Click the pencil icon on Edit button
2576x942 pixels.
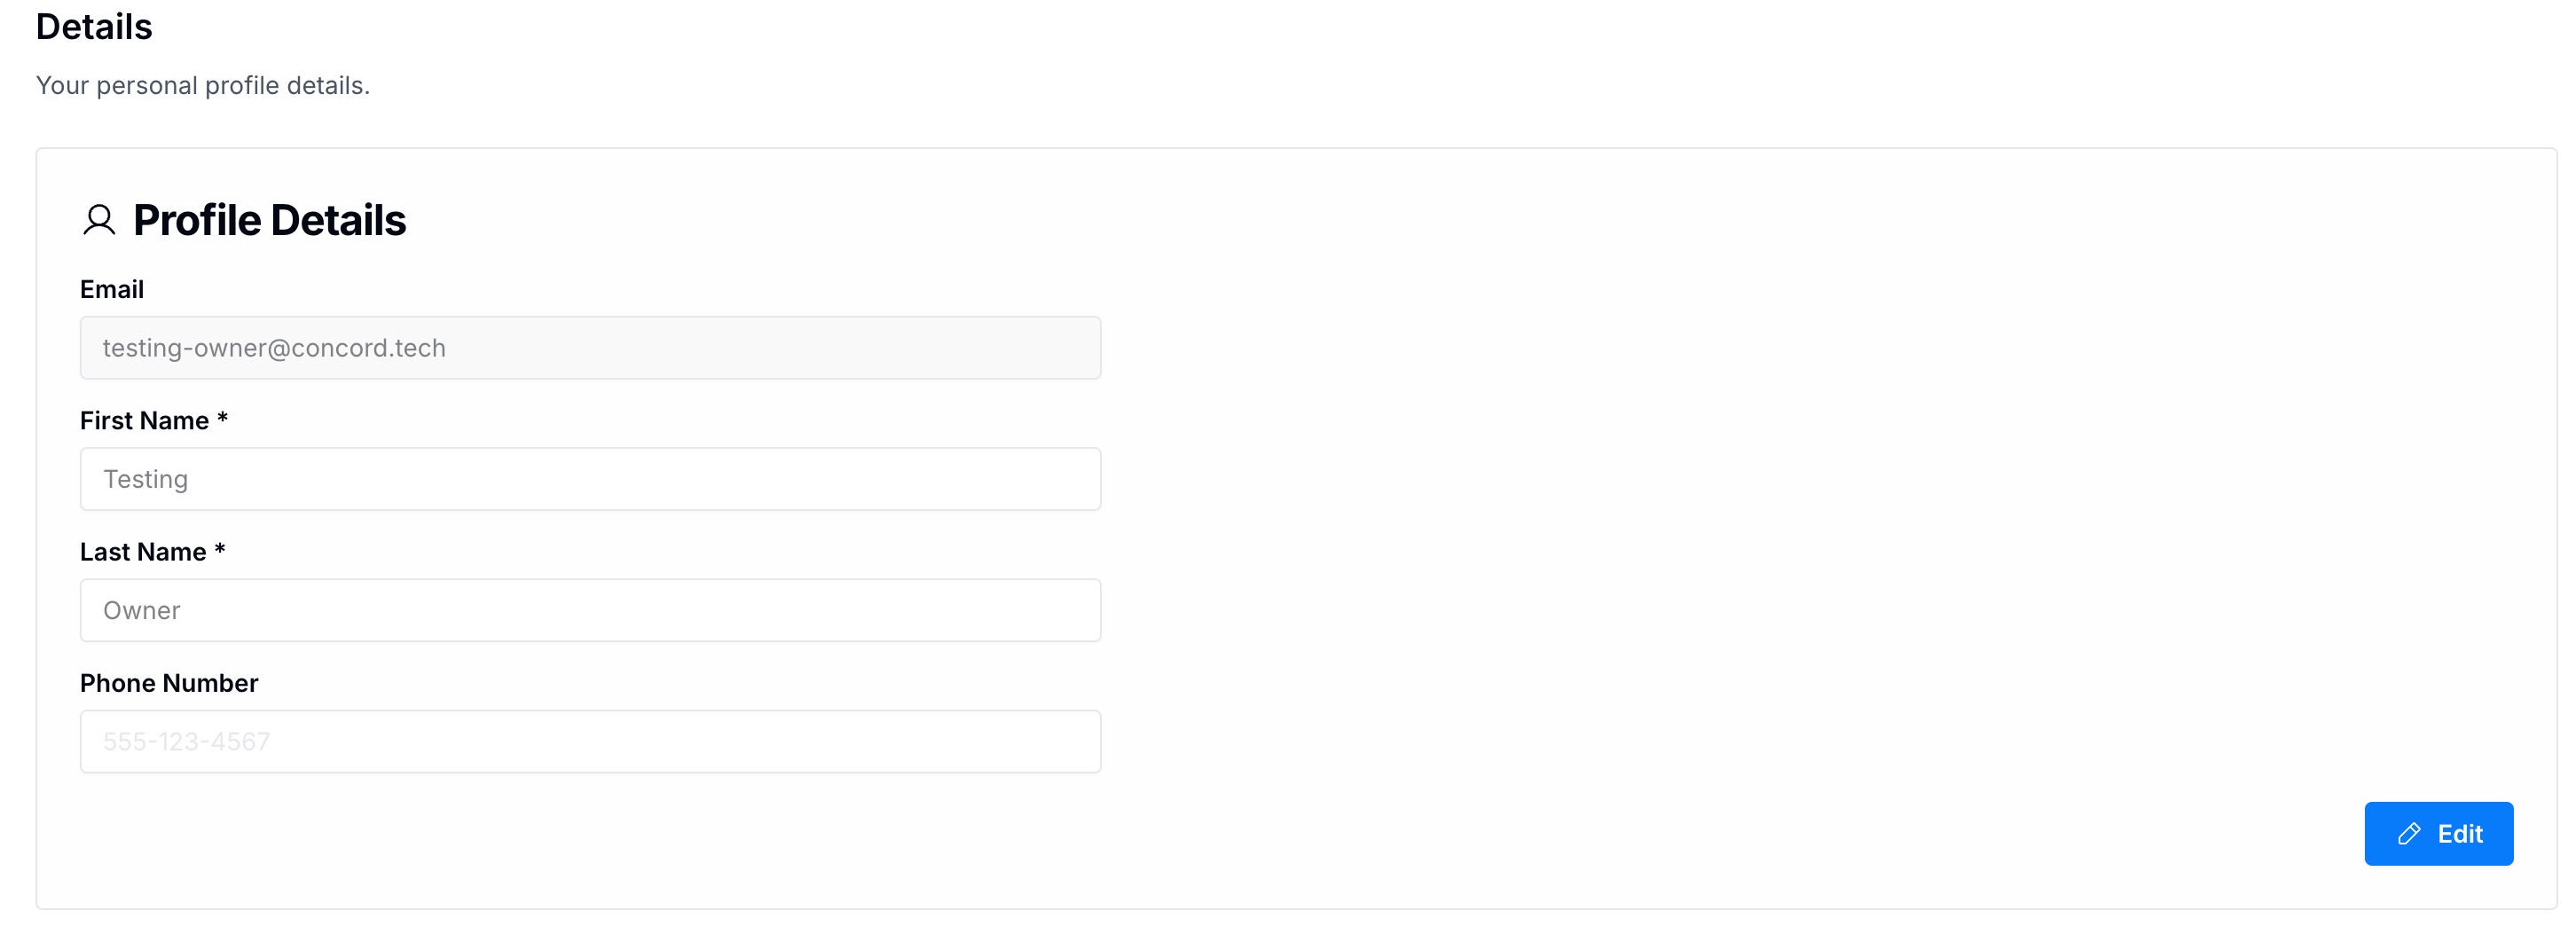point(2408,834)
